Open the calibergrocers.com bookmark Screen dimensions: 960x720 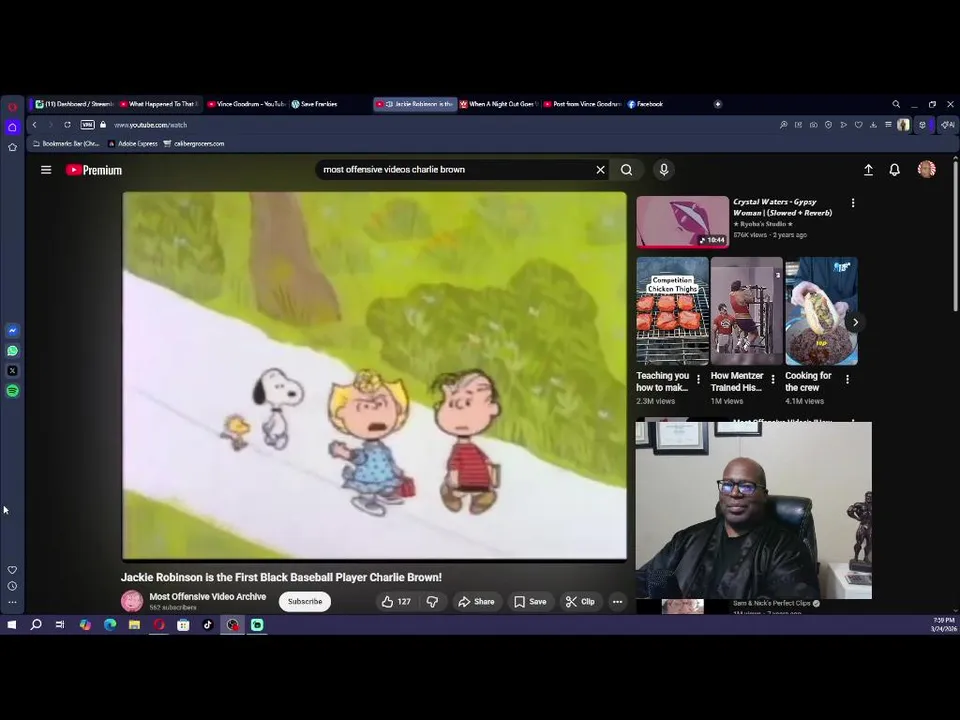[193, 144]
